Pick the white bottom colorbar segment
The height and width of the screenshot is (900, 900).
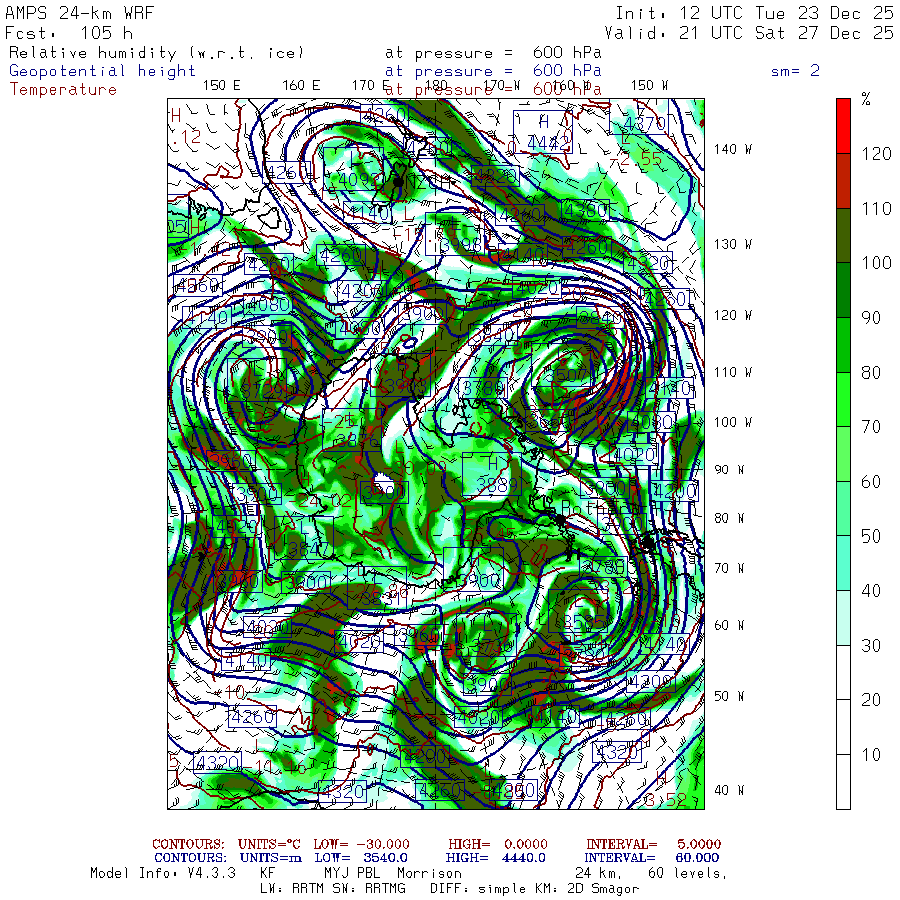tap(843, 781)
